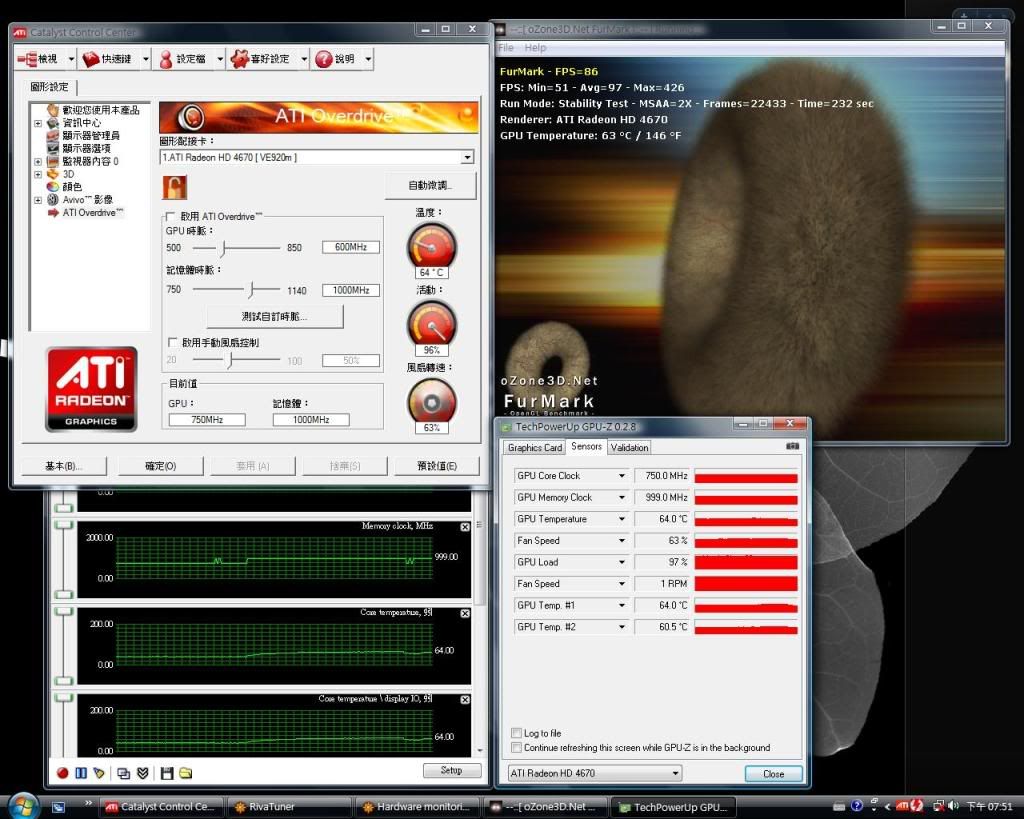The image size is (1024, 819).
Task: Click the 確定(O) OK button
Action: (161, 466)
